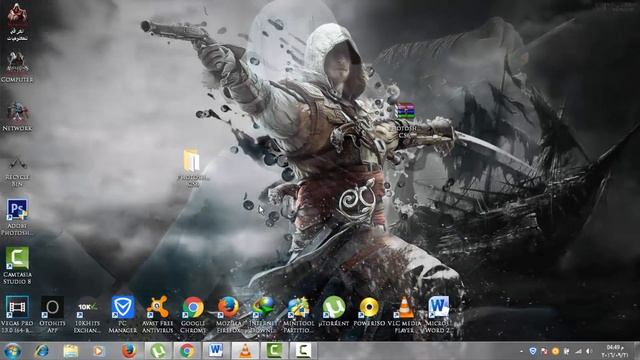Image resolution: width=640 pixels, height=360 pixels.
Task: Open the 10KHits Exchanger desktop shortcut
Action: pyautogui.click(x=87, y=316)
